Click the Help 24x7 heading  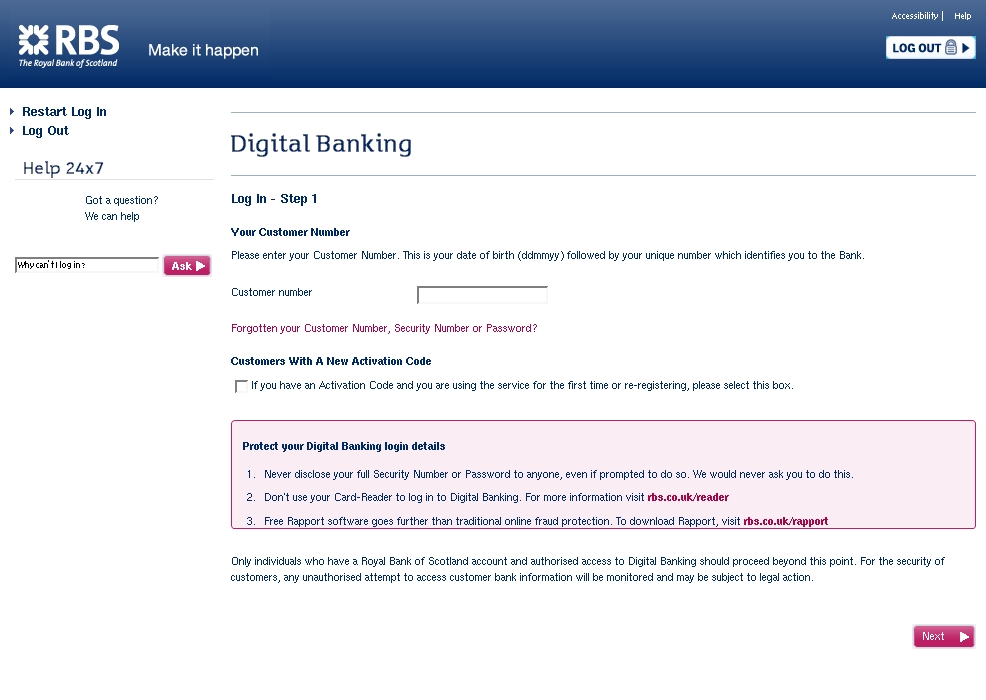pos(63,168)
